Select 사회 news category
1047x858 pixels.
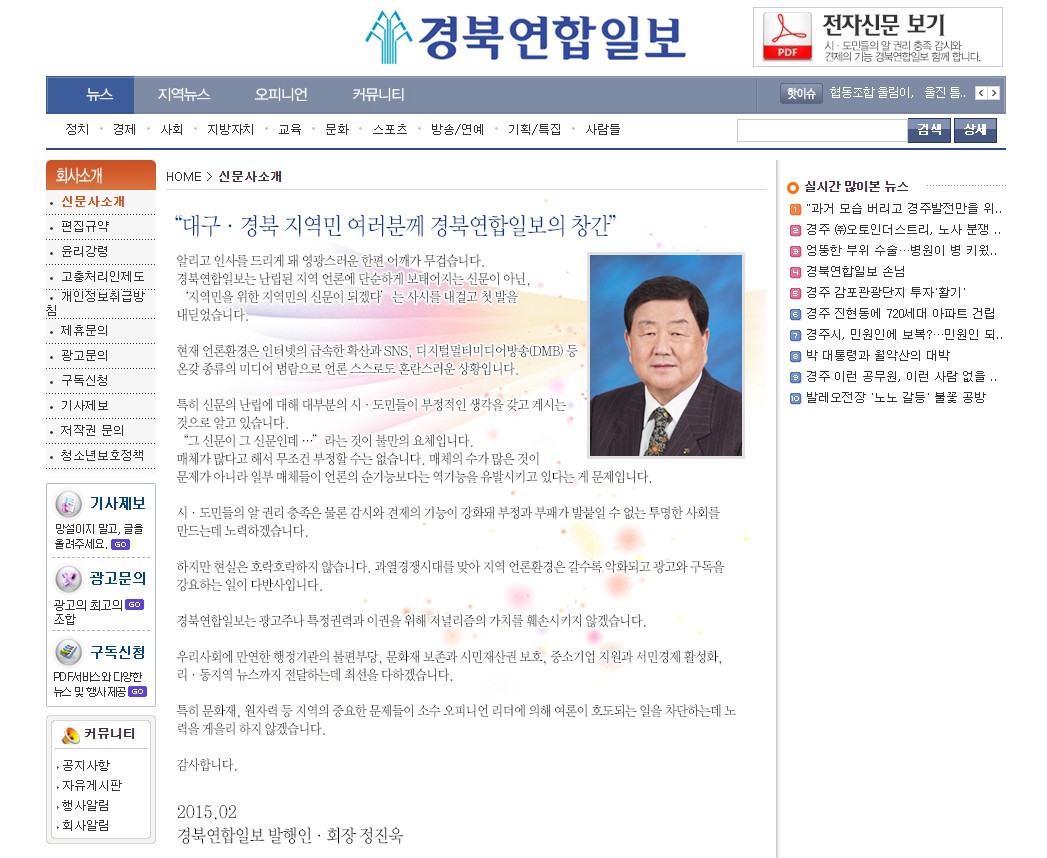172,130
